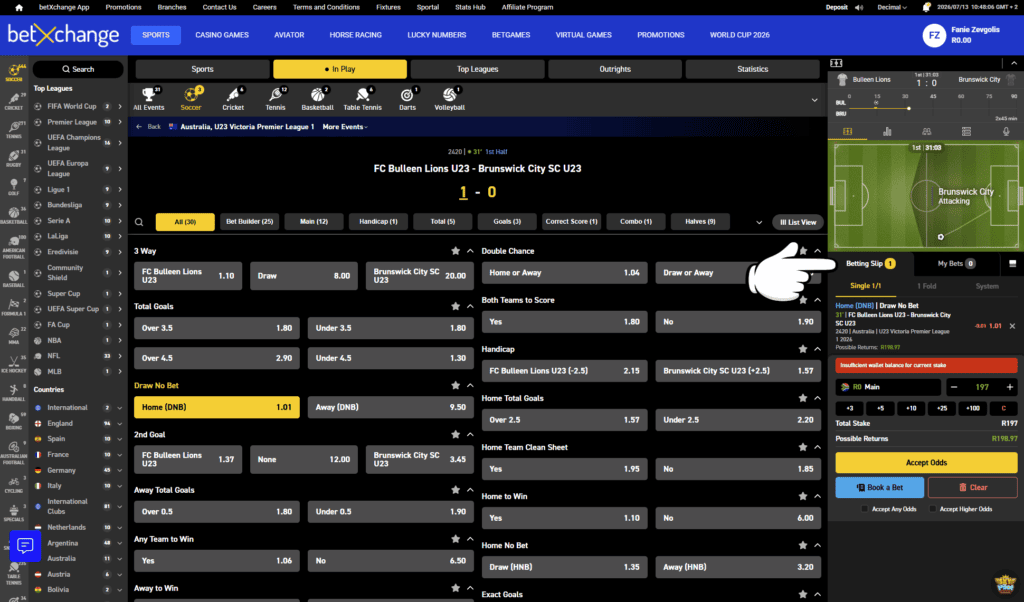Image resolution: width=1024 pixels, height=602 pixels.
Task: Click Book a Bet button
Action: point(880,487)
